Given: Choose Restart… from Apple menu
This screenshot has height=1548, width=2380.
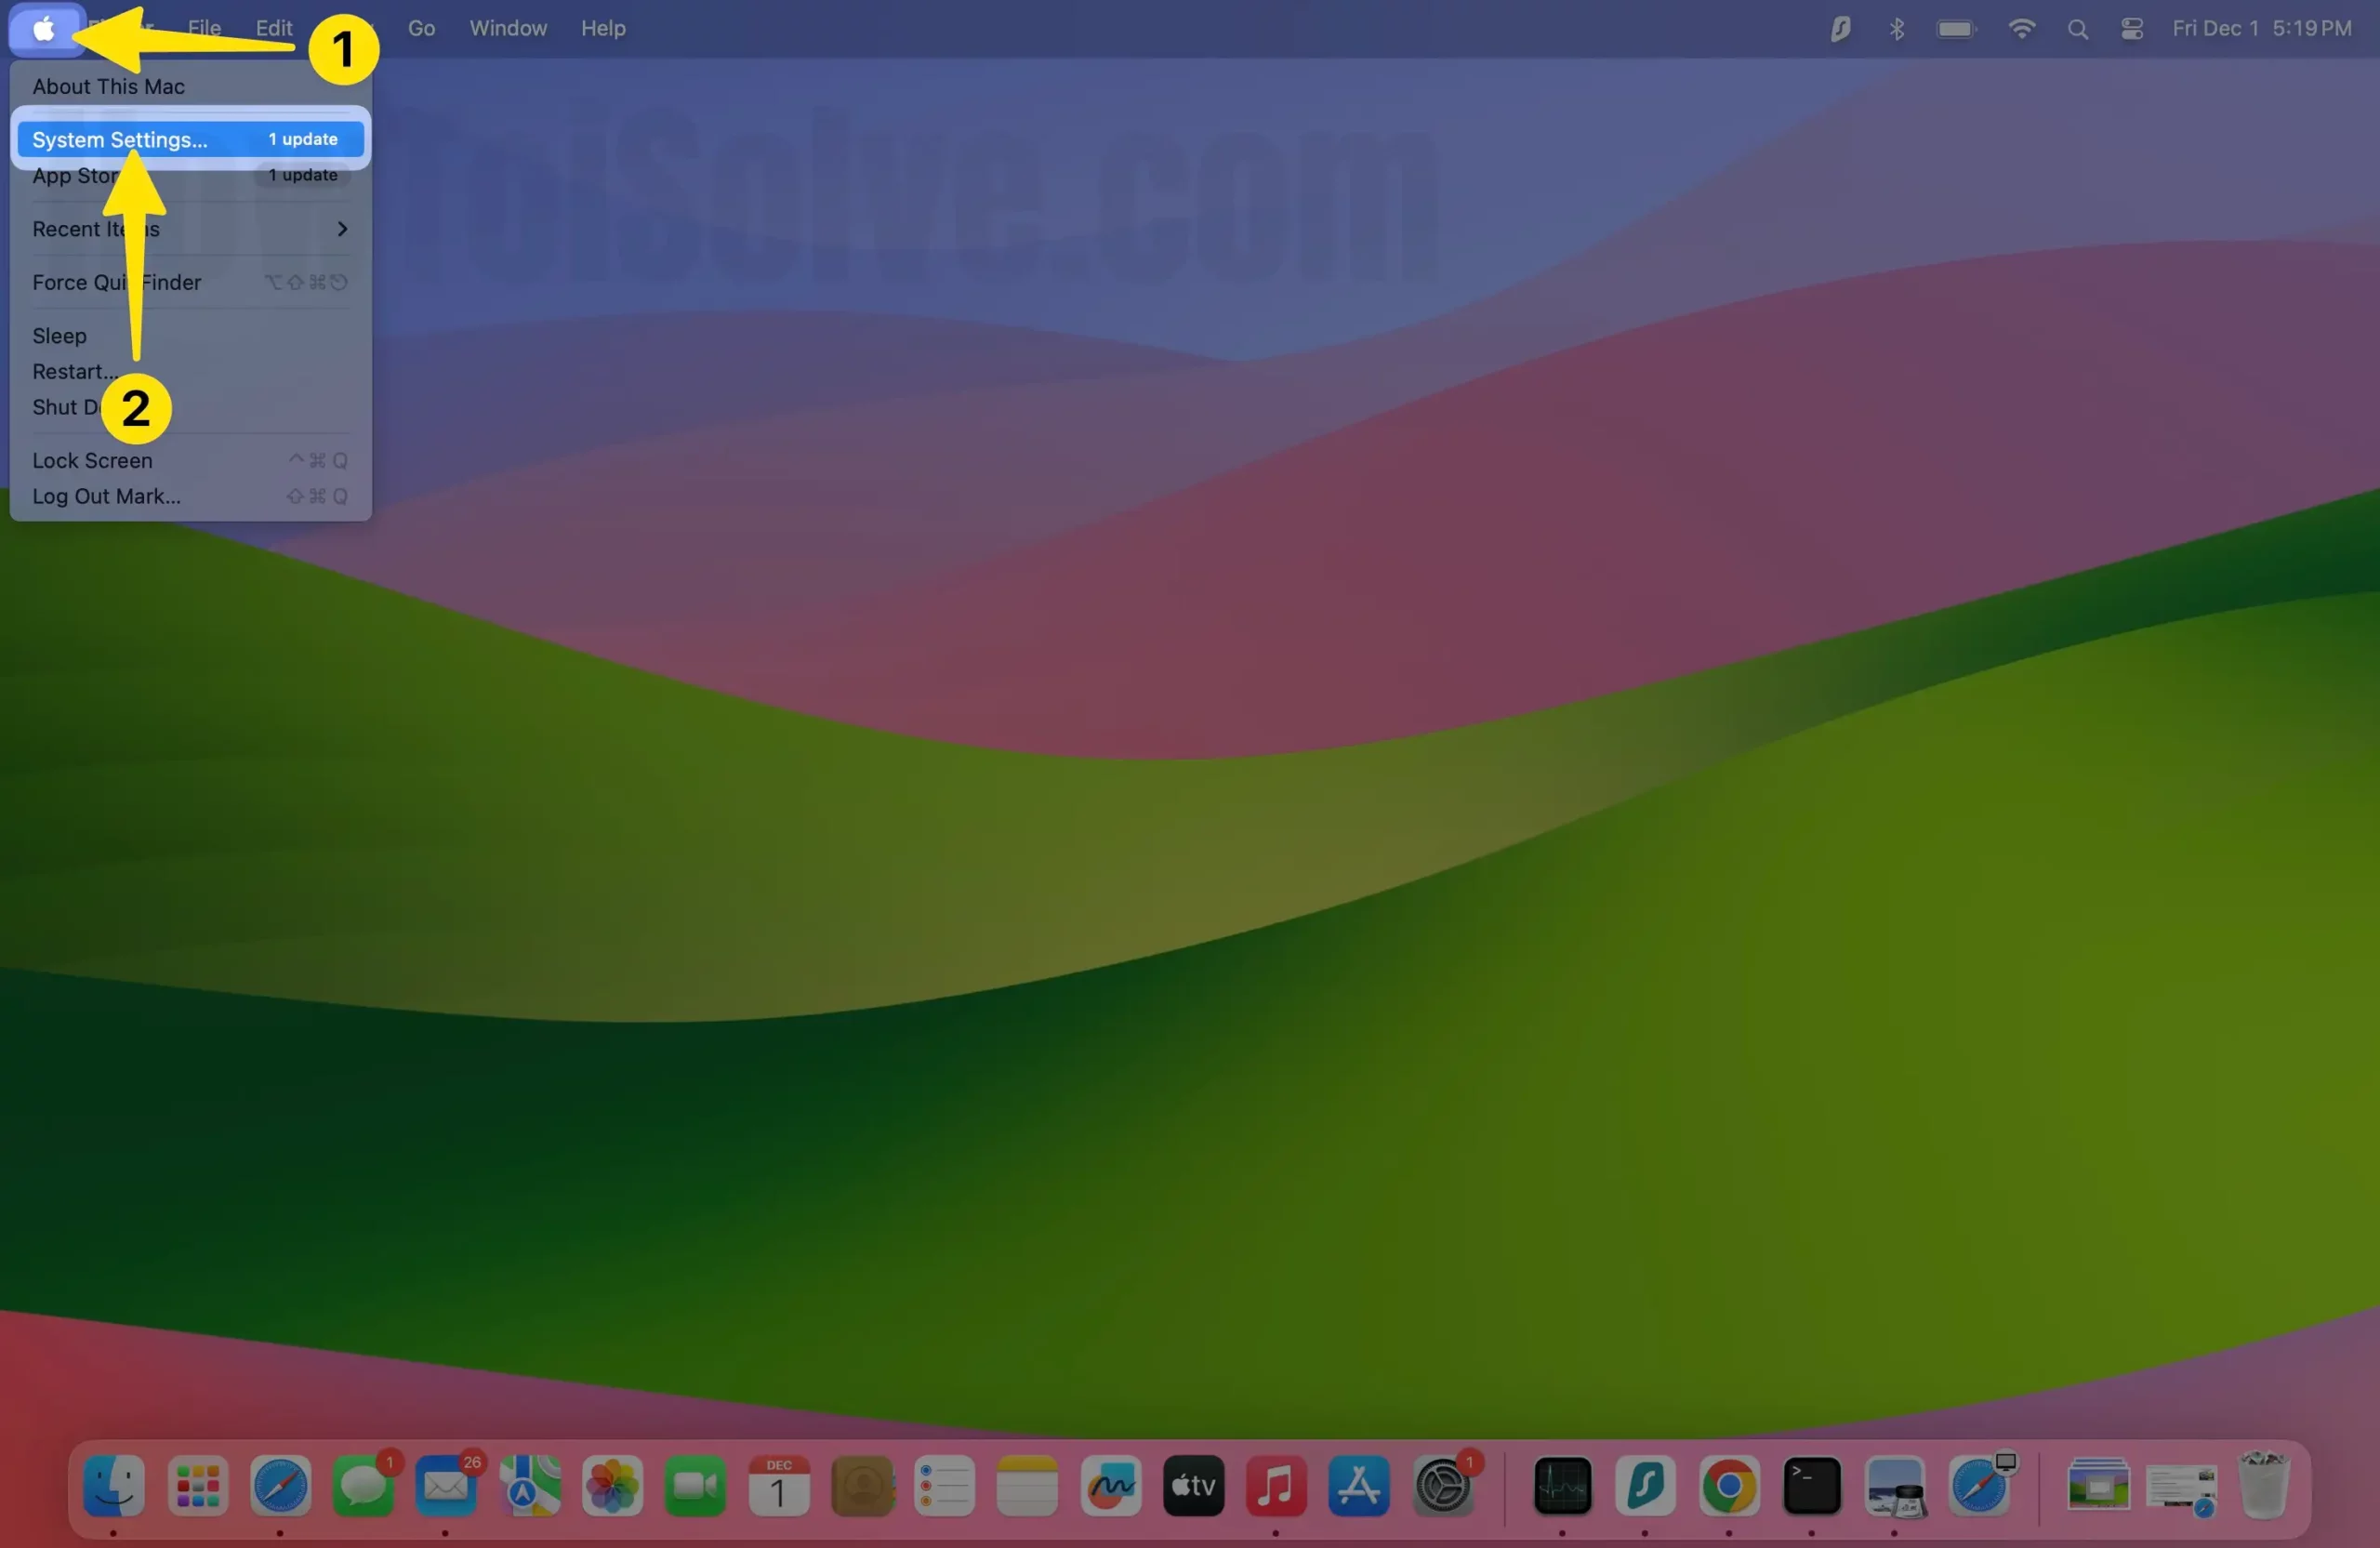Looking at the screenshot, I should (190, 372).
